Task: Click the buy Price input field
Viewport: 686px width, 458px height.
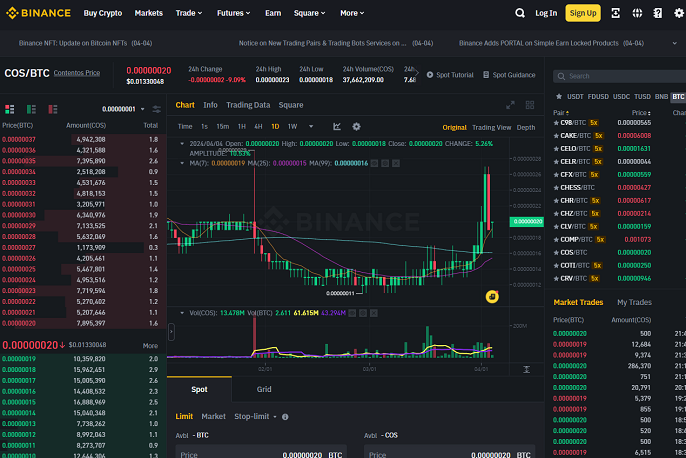Action: pyautogui.click(x=261, y=452)
